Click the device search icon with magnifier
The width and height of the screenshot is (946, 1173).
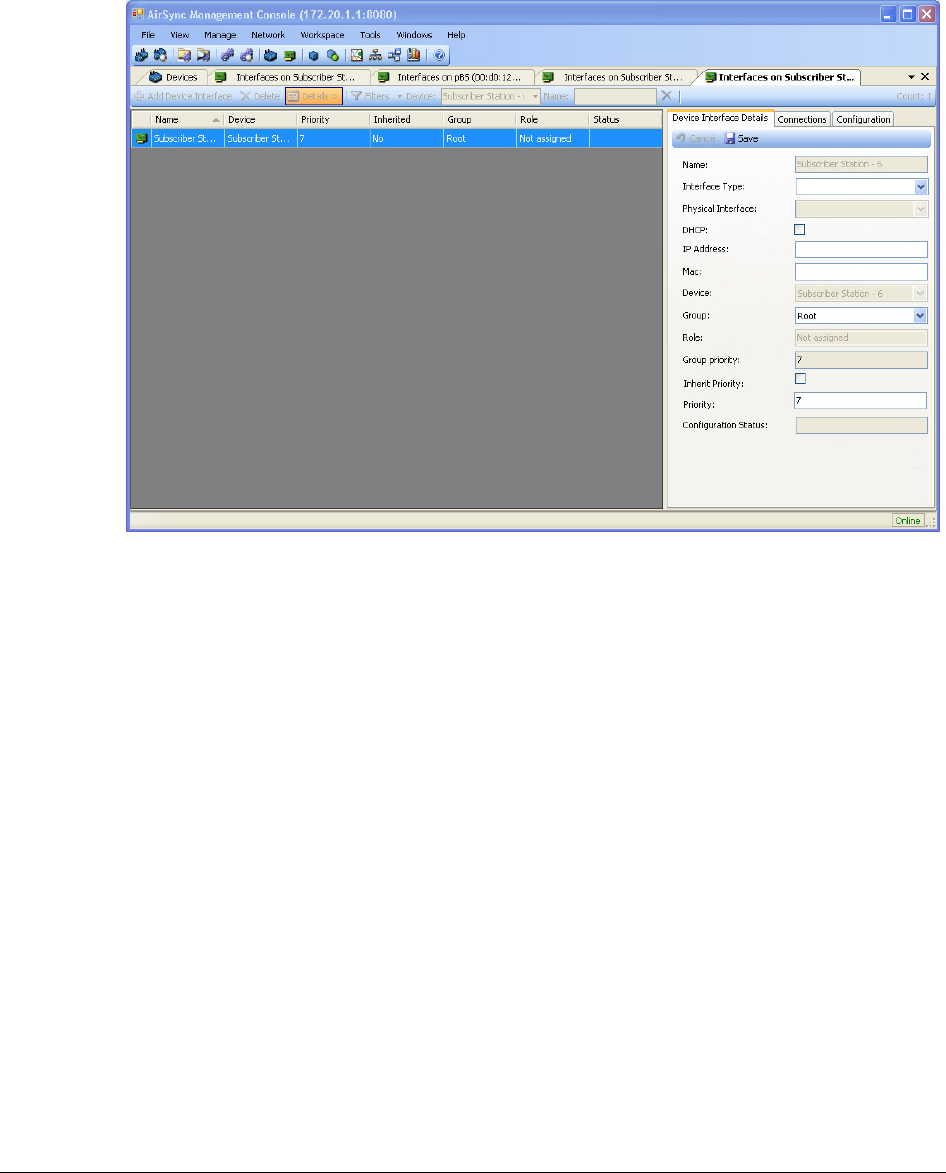click(x=160, y=55)
